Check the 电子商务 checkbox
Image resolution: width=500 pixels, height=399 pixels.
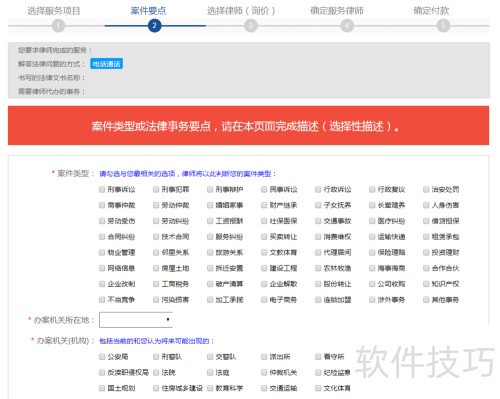coord(264,300)
